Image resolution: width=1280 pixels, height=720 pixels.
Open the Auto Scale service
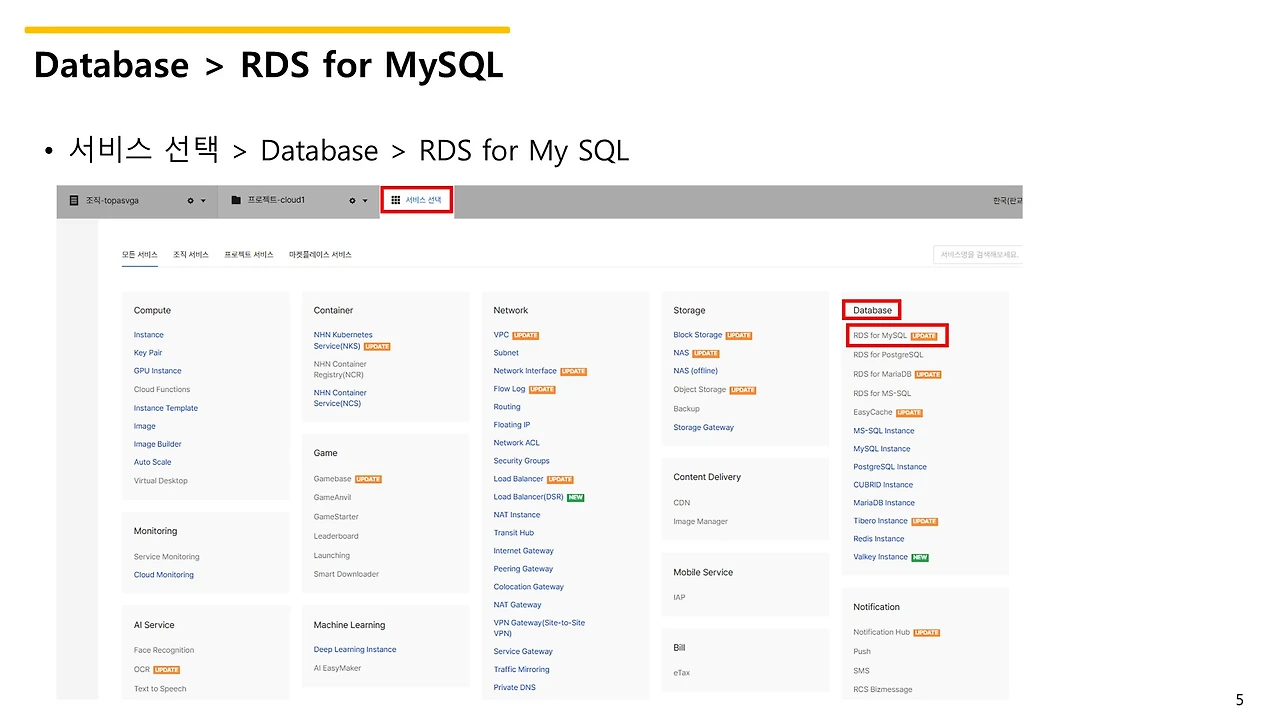coord(153,462)
